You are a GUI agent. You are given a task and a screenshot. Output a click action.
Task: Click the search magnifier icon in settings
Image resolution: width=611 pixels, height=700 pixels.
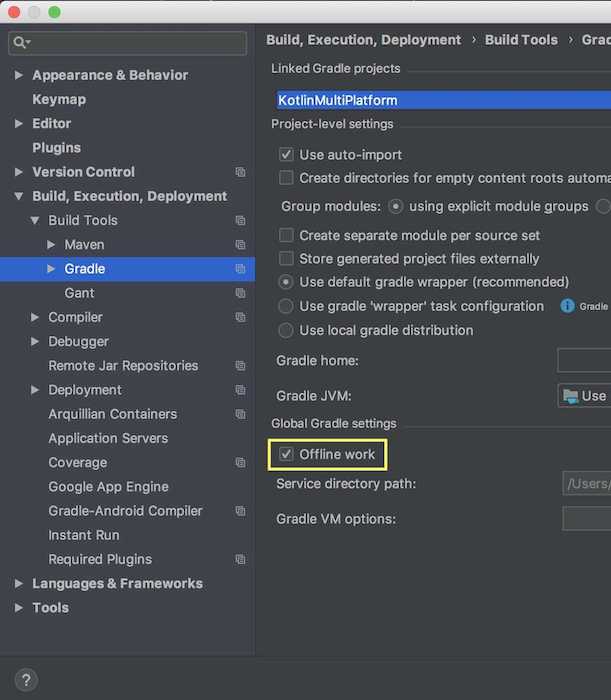(x=21, y=43)
